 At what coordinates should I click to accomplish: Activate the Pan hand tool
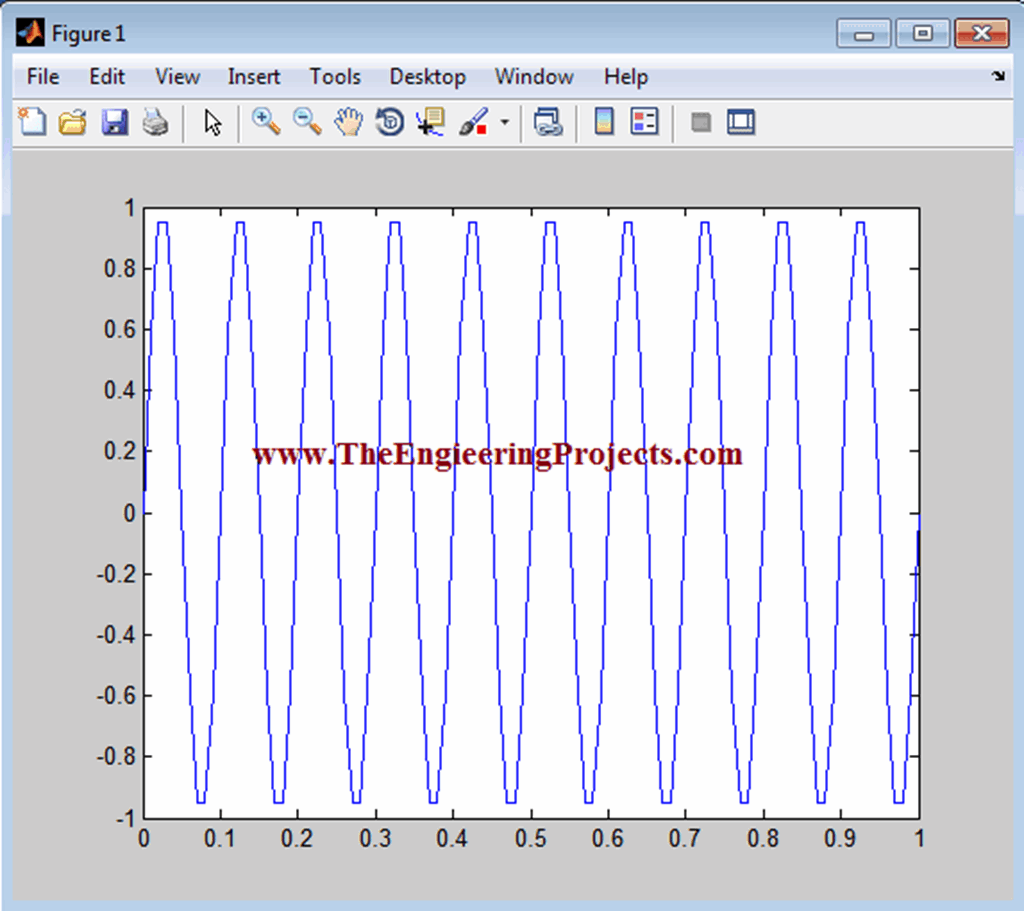347,121
